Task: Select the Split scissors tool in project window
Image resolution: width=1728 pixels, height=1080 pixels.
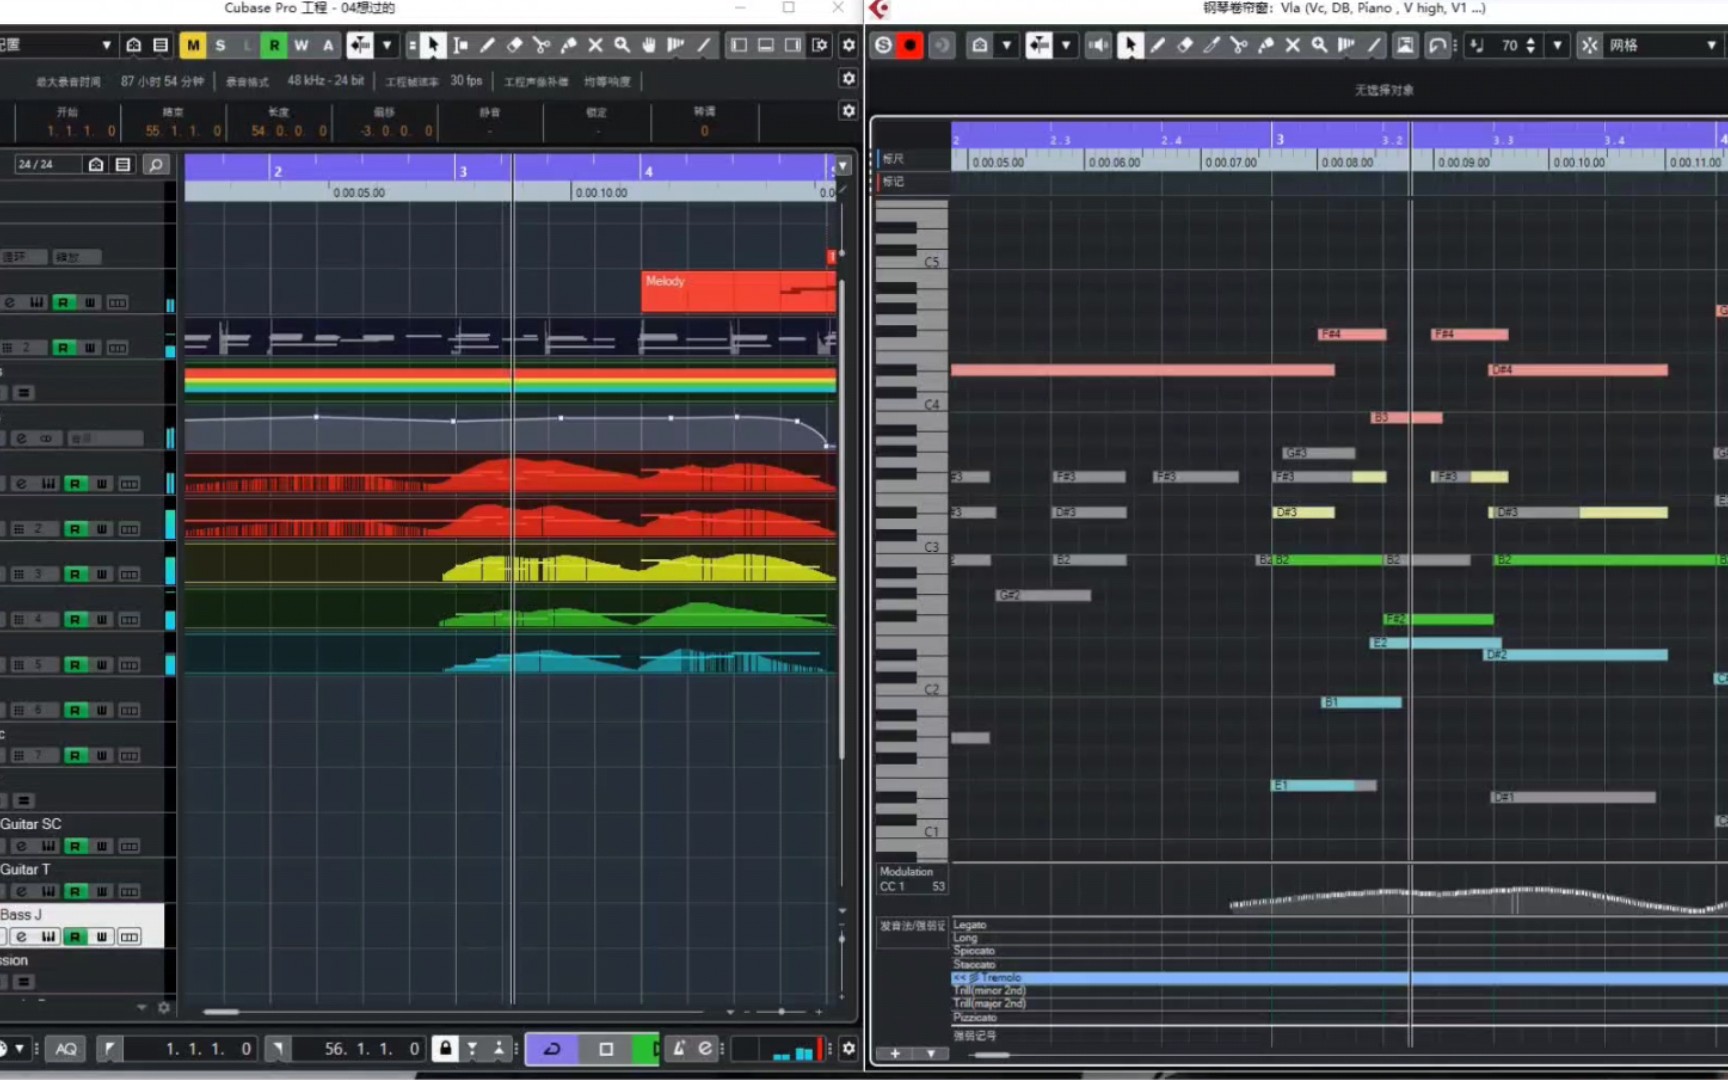Action: [x=541, y=45]
